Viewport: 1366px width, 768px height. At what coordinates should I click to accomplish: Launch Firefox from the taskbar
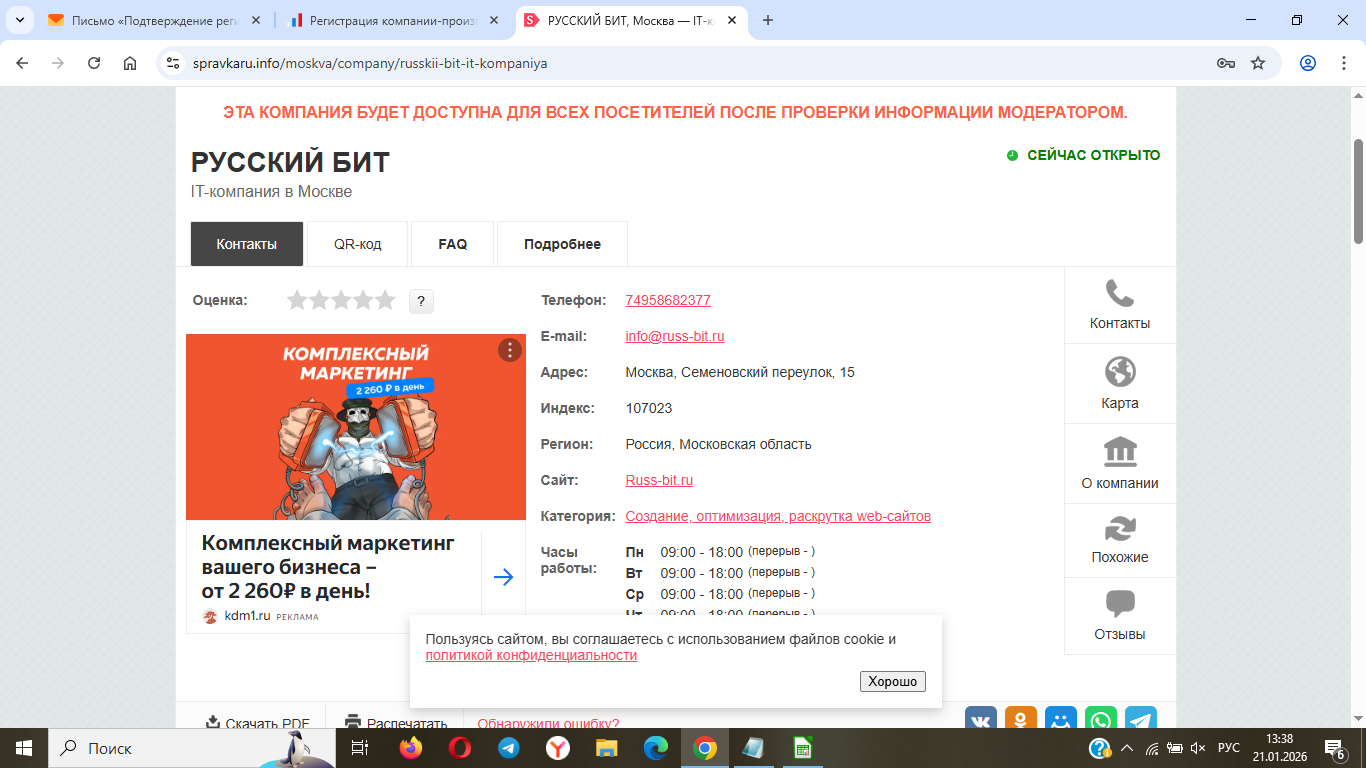pyautogui.click(x=410, y=748)
